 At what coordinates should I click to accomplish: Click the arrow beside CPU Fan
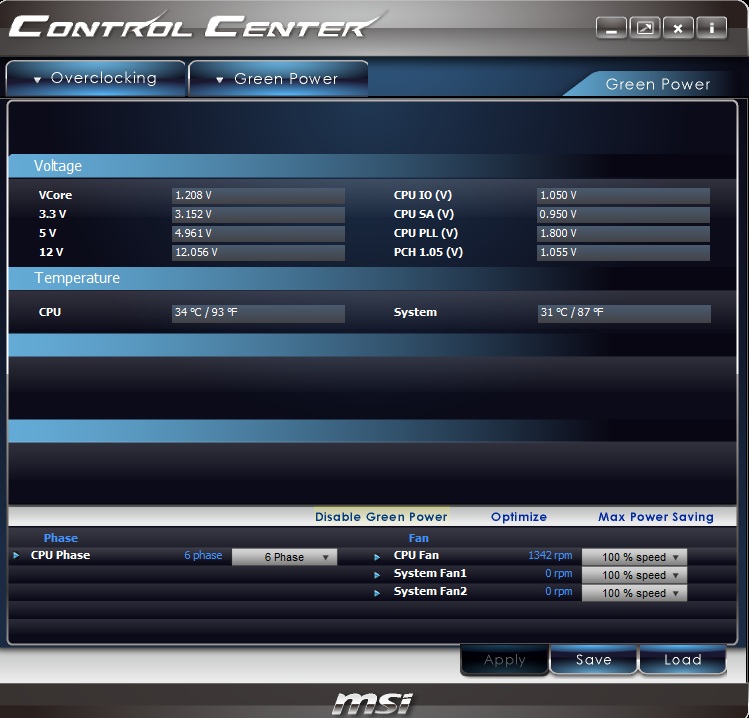377,557
